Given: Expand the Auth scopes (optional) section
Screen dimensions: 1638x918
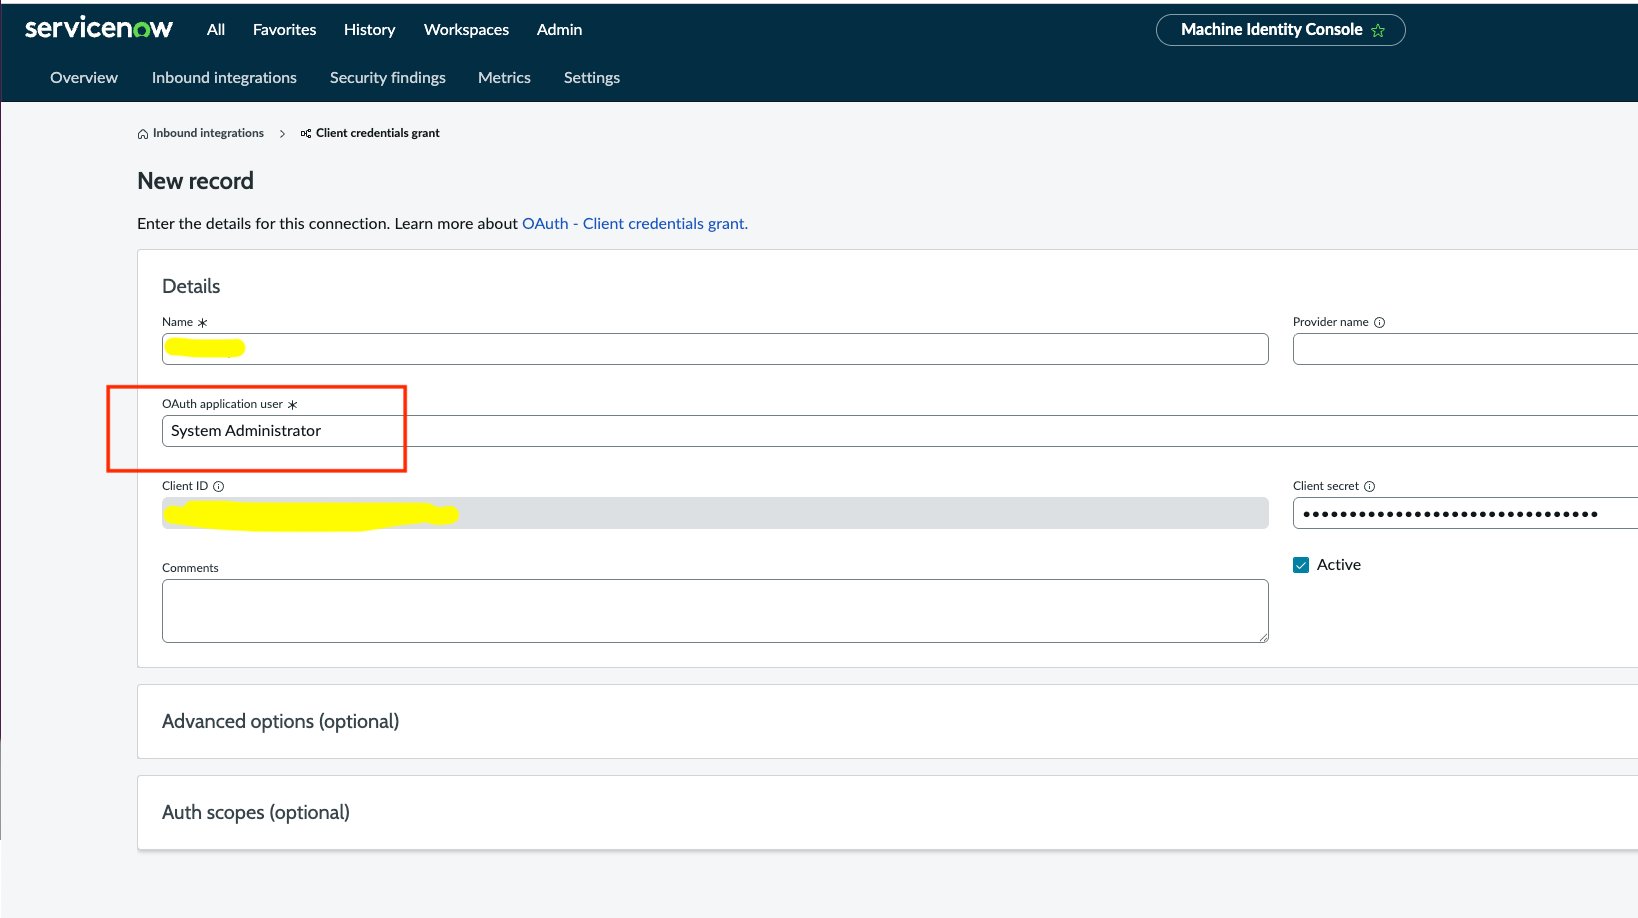Looking at the screenshot, I should pyautogui.click(x=256, y=812).
